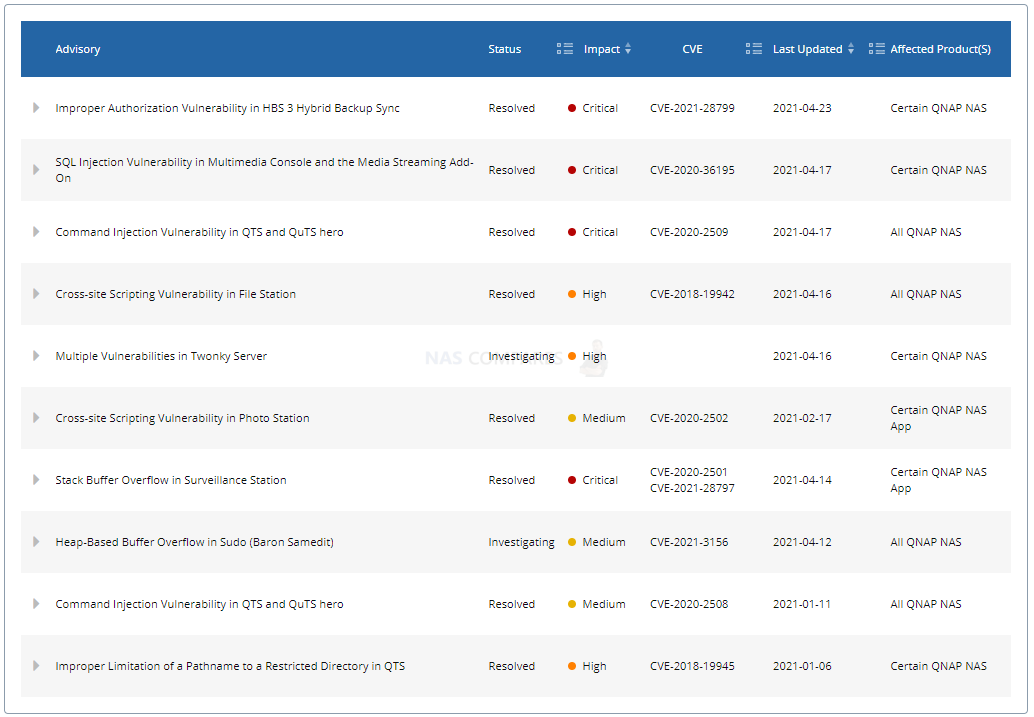Click 'All QNAP NAS' in the Sudo row
This screenshot has width=1034, height=717.
[x=926, y=542]
